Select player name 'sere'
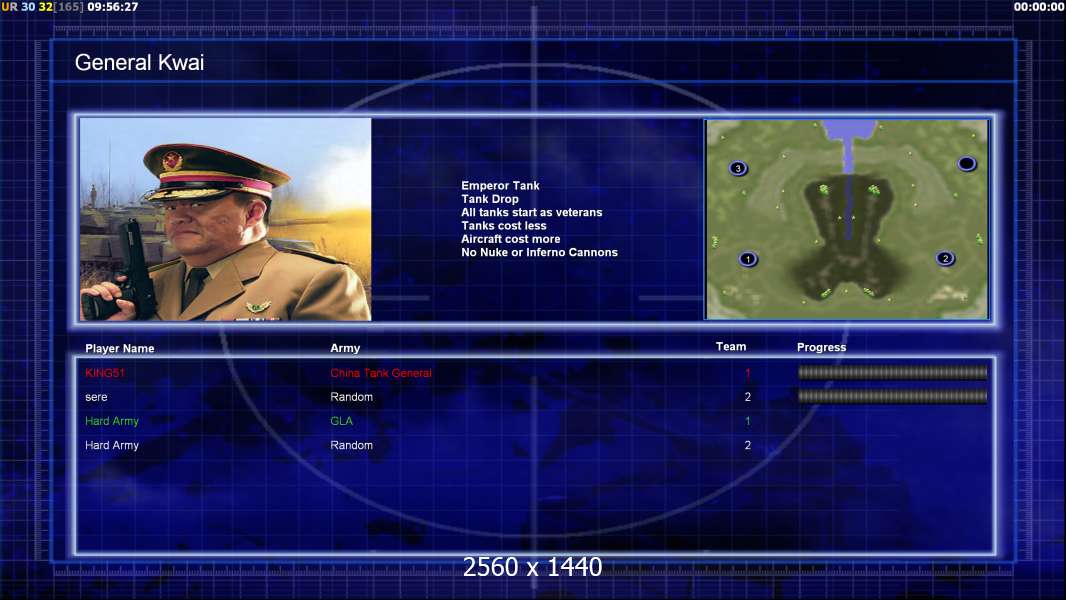The height and width of the screenshot is (600, 1066). [x=96, y=397]
